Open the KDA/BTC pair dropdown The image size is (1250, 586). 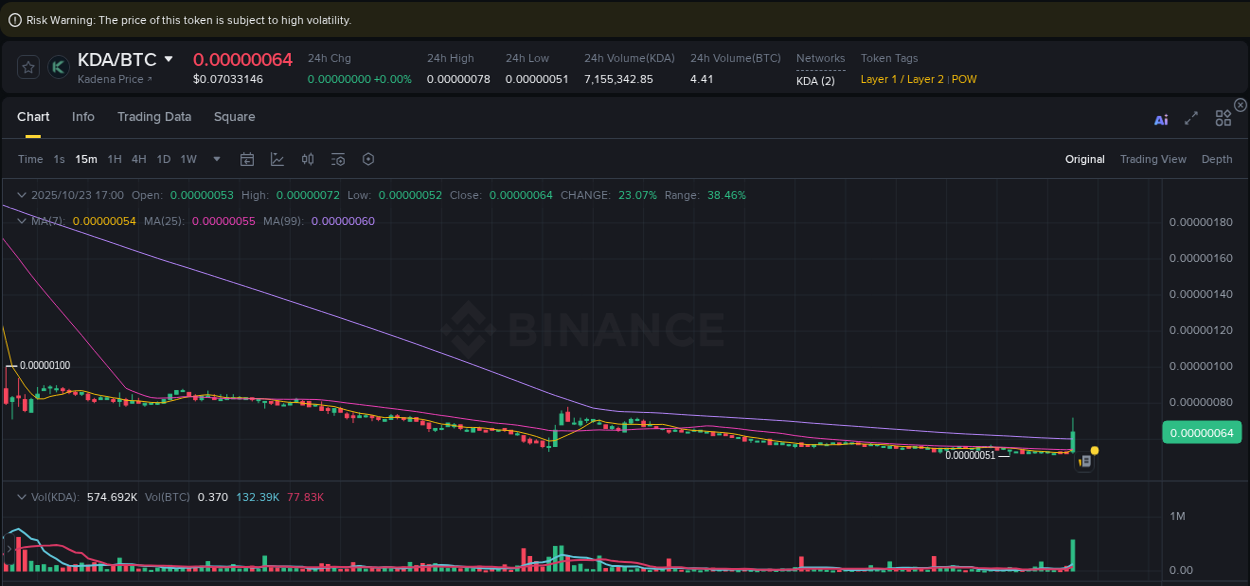[x=167, y=60]
